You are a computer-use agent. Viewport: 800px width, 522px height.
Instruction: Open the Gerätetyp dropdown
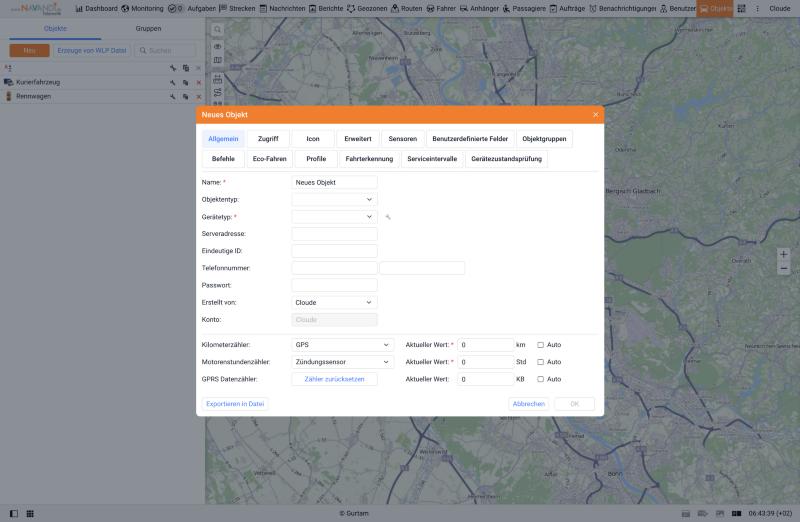click(x=334, y=217)
